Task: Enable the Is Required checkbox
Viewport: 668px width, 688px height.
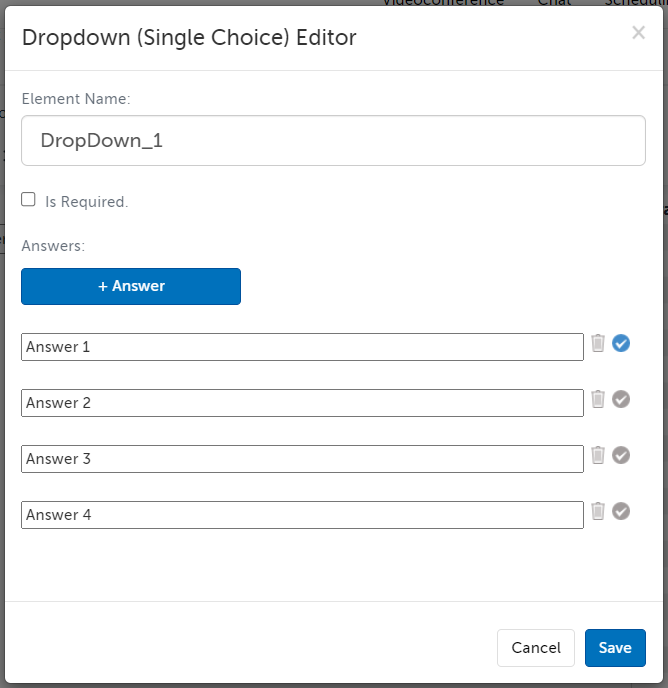Action: tap(29, 200)
